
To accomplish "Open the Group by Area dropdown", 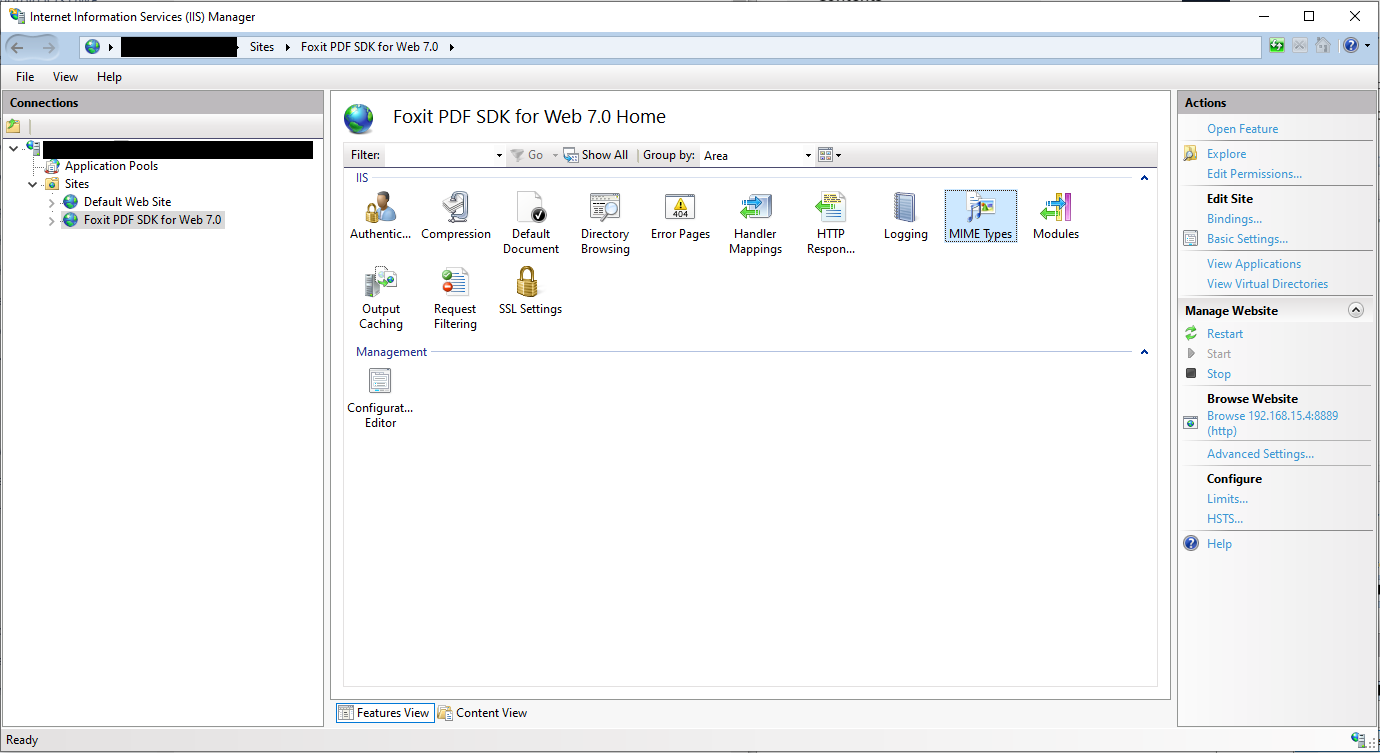I will (x=757, y=156).
